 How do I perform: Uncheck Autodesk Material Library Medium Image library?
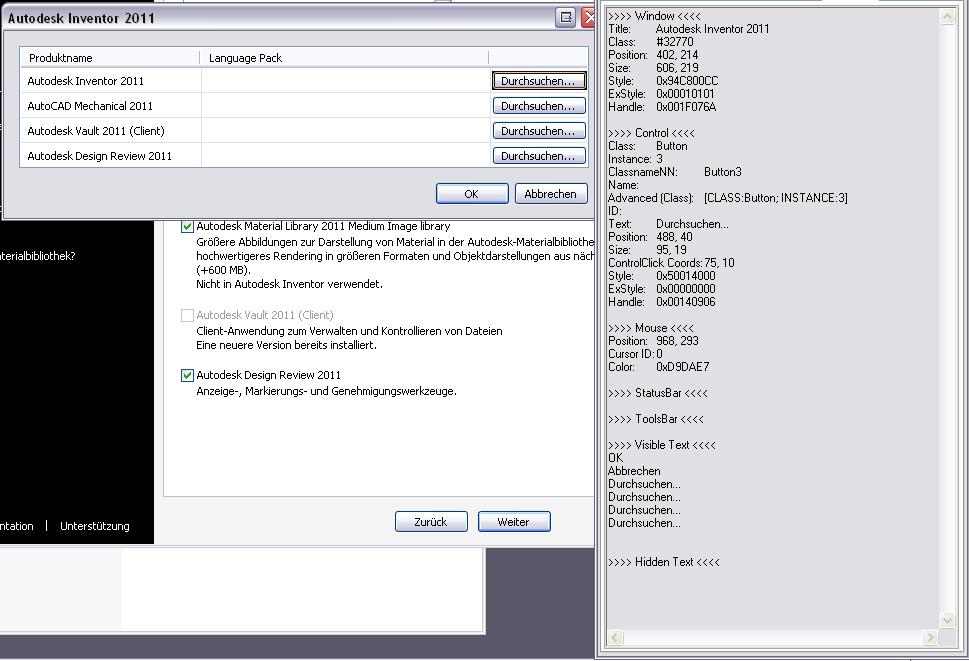pos(187,227)
